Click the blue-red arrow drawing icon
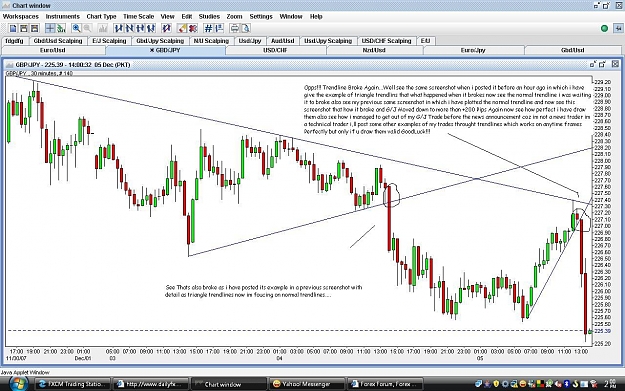Image resolution: width=625 pixels, height=391 pixels. [166, 28]
